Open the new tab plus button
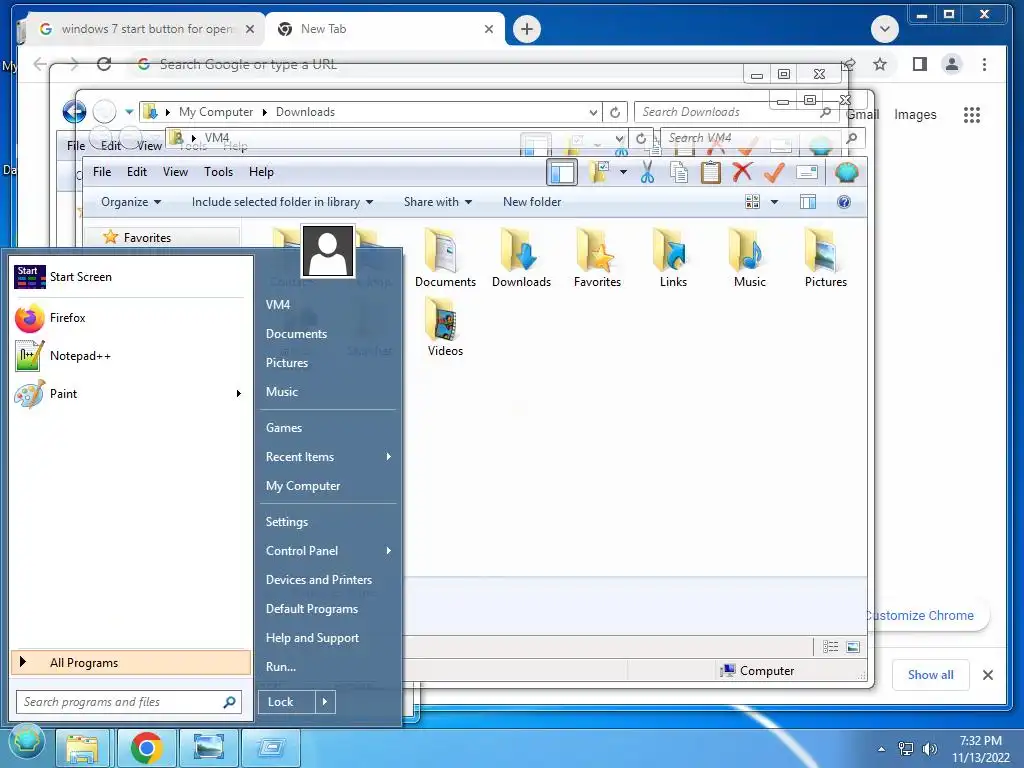Screen dimensions: 1024x768 [x=526, y=29]
